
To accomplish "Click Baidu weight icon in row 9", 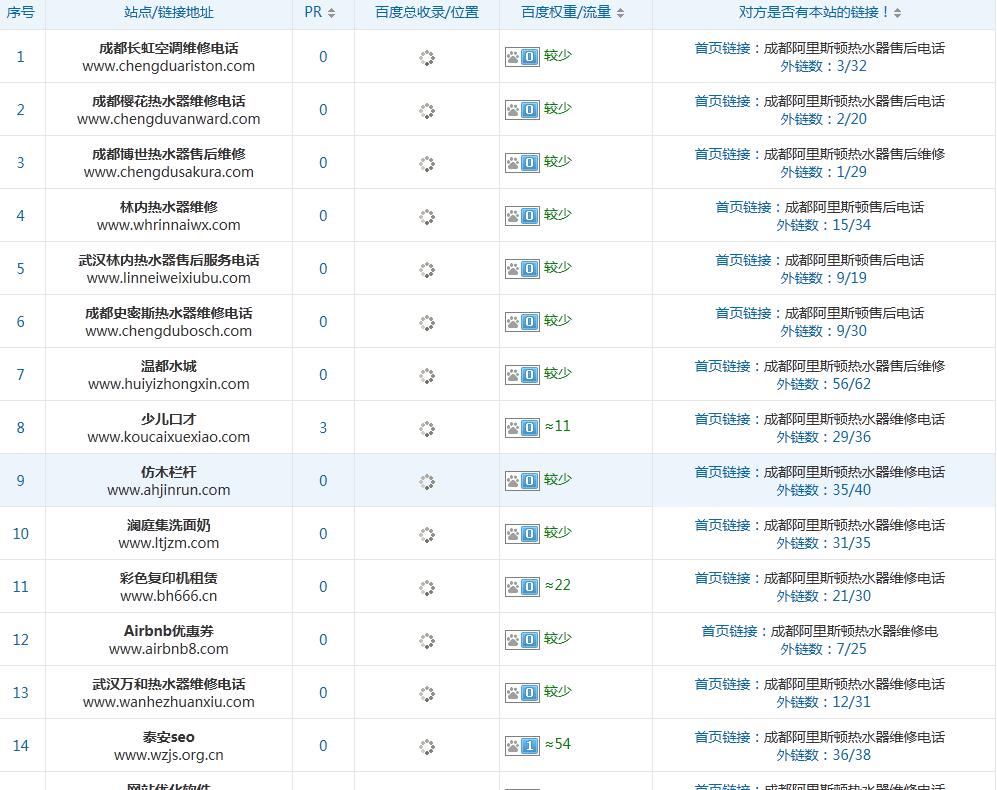I will click(x=522, y=481).
